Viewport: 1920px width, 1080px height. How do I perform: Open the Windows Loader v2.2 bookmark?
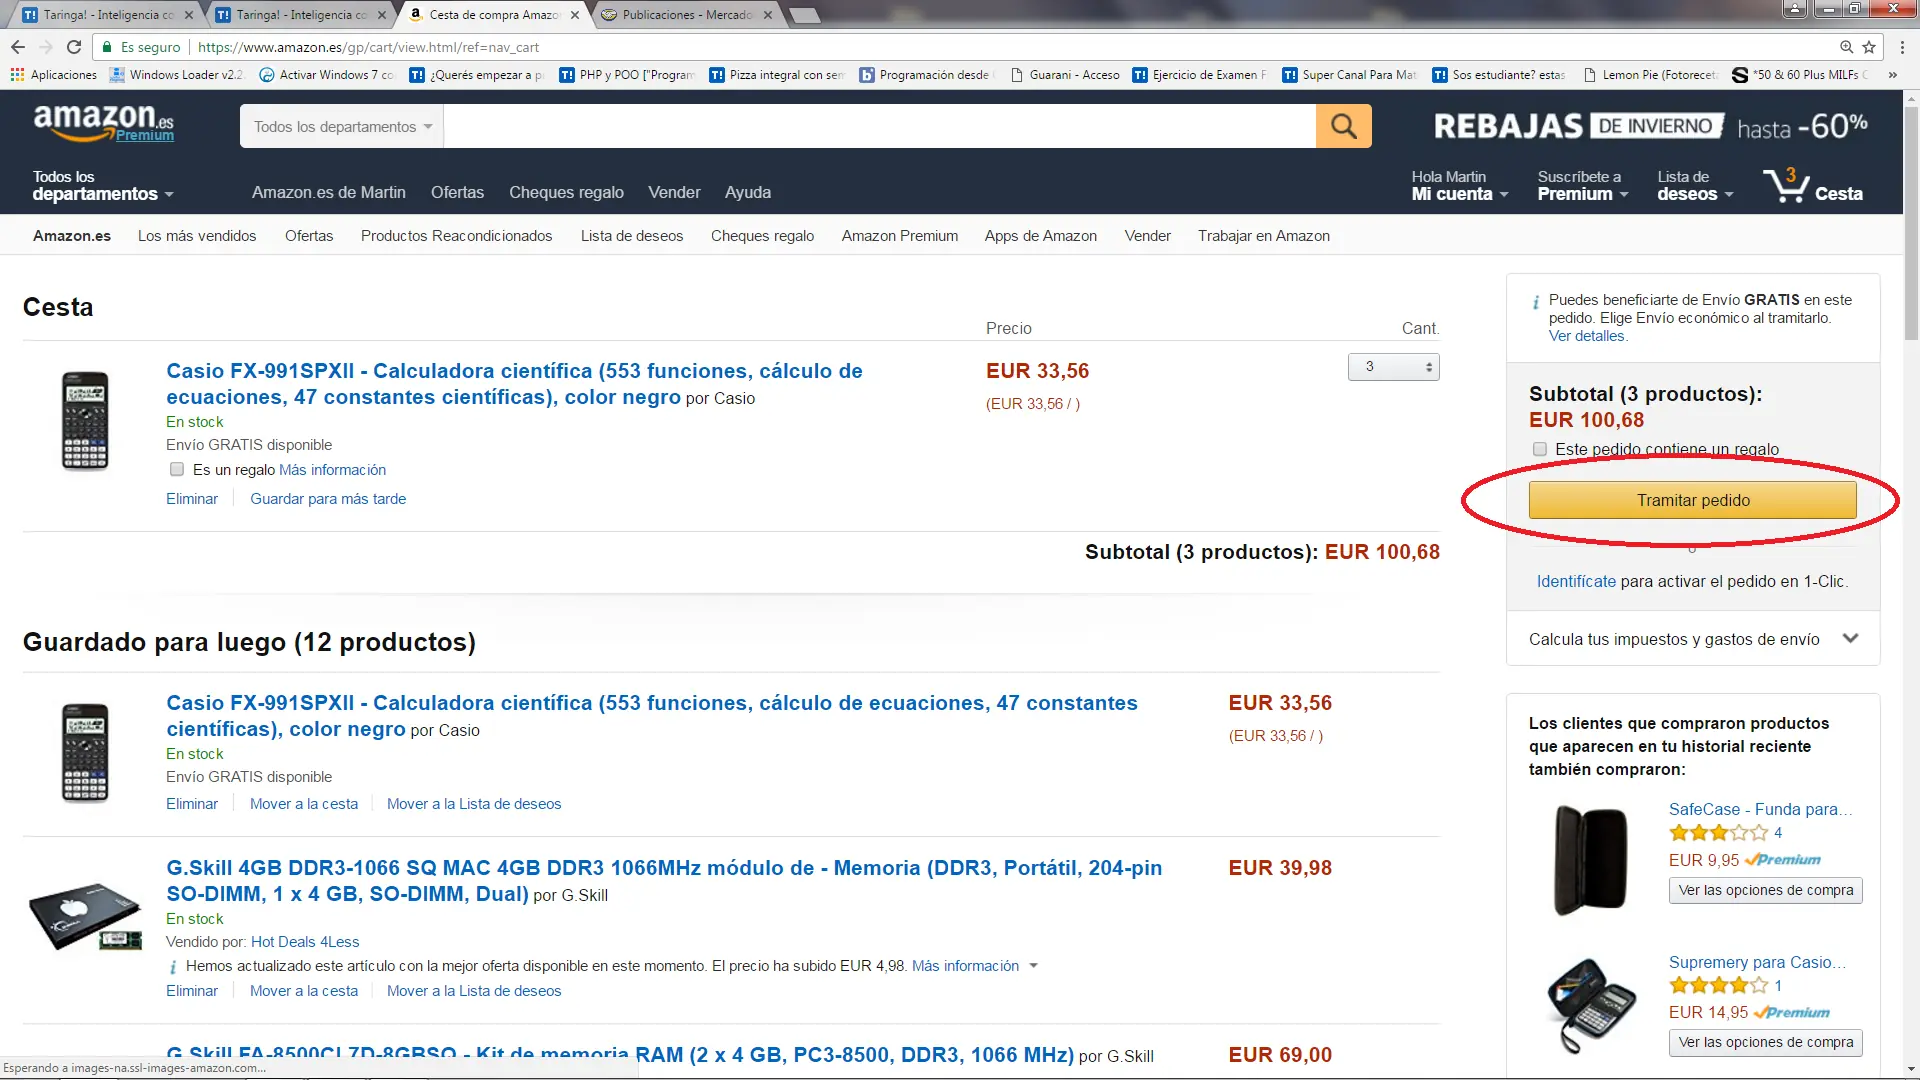176,75
